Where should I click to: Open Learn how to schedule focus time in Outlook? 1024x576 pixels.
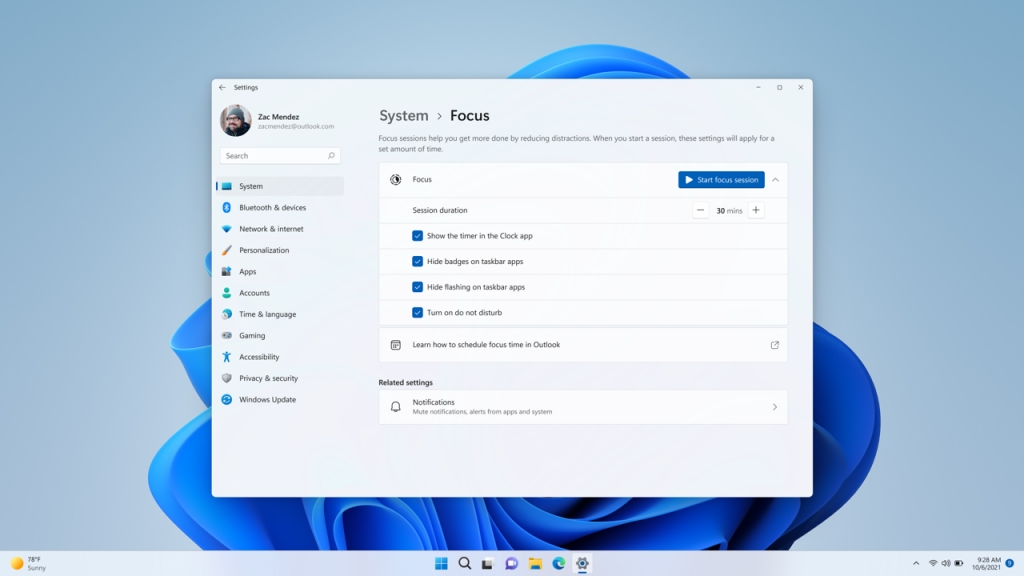[x=583, y=344]
